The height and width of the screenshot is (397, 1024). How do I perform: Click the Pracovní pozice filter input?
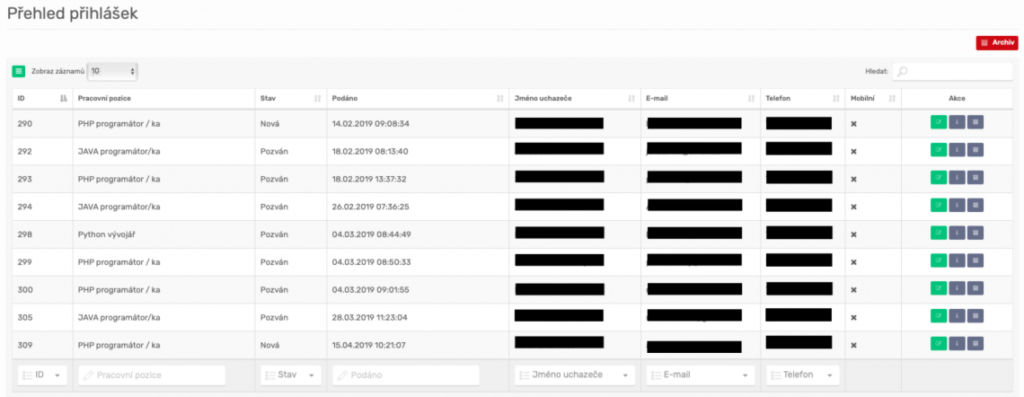click(152, 375)
